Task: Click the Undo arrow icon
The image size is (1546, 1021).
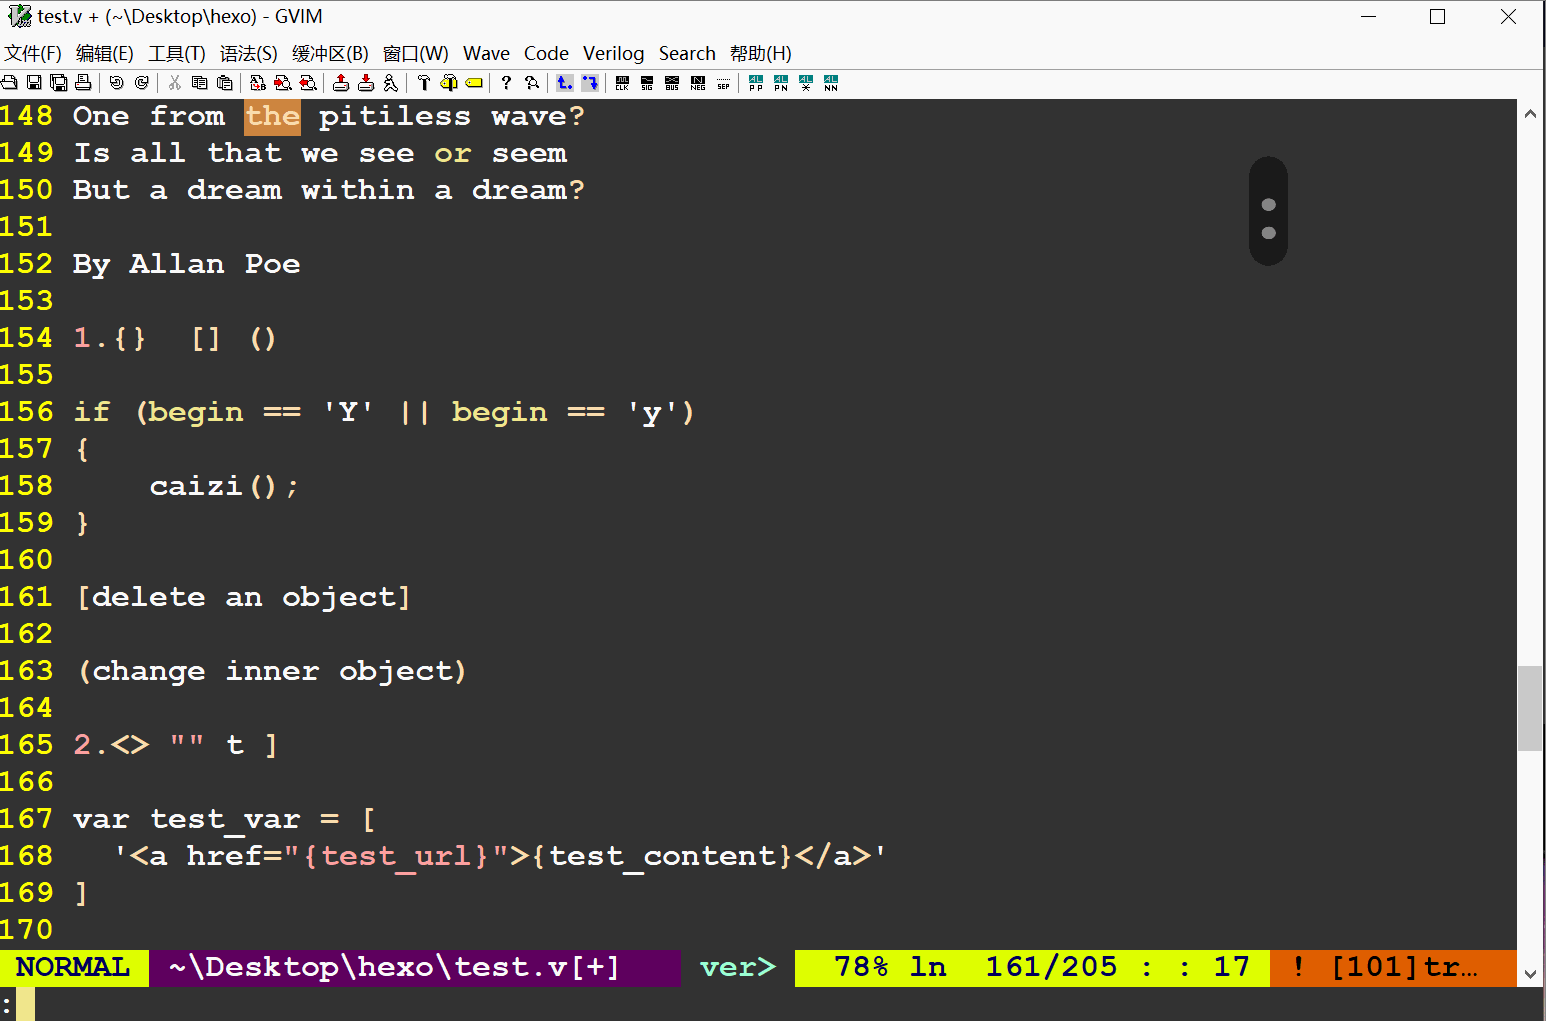Action: (117, 83)
